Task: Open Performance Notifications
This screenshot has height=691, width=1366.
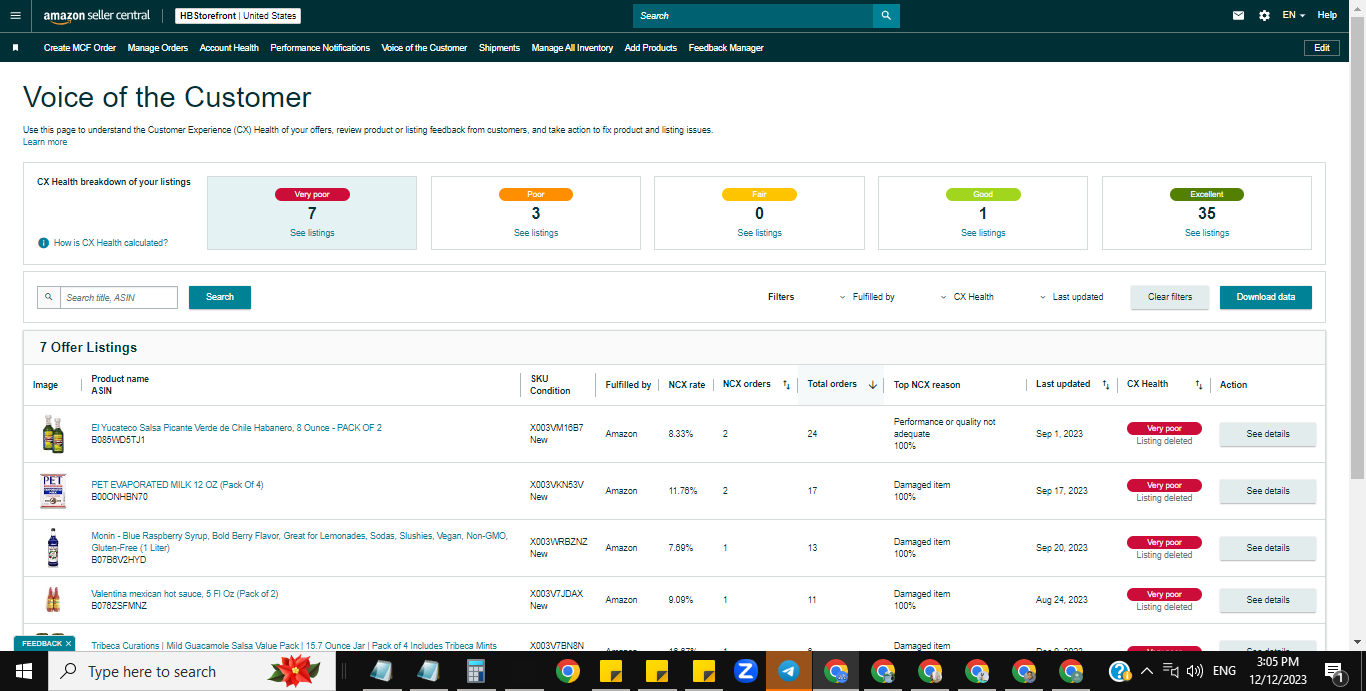Action: click(320, 48)
